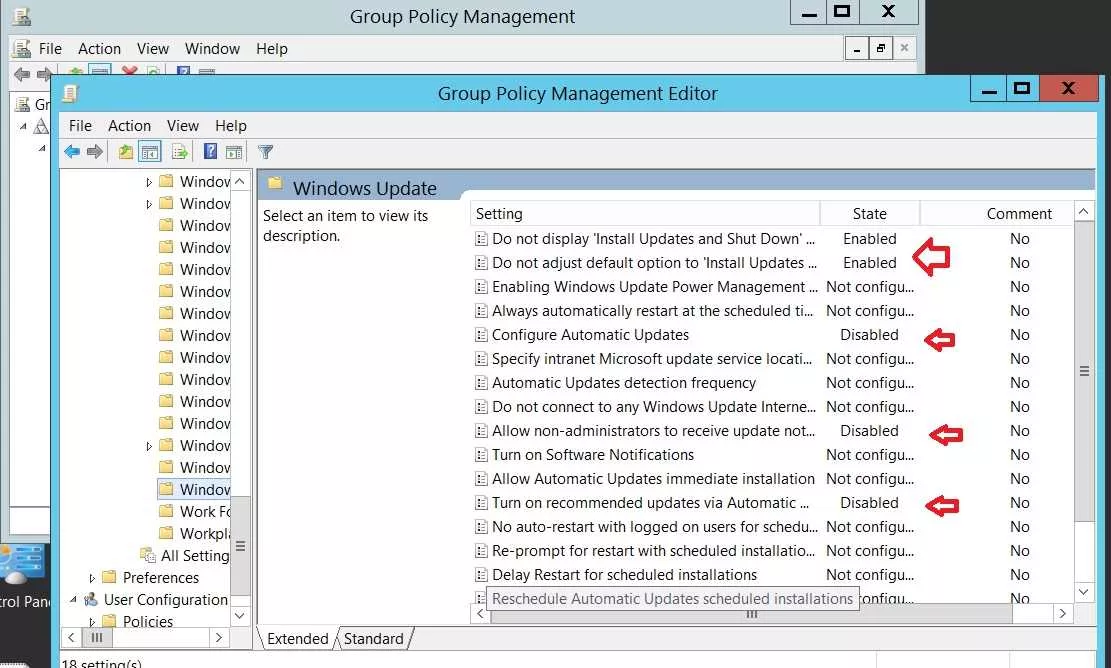The image size is (1111, 668).
Task: Click the settings list scroll down arrow
Action: coord(1084,591)
